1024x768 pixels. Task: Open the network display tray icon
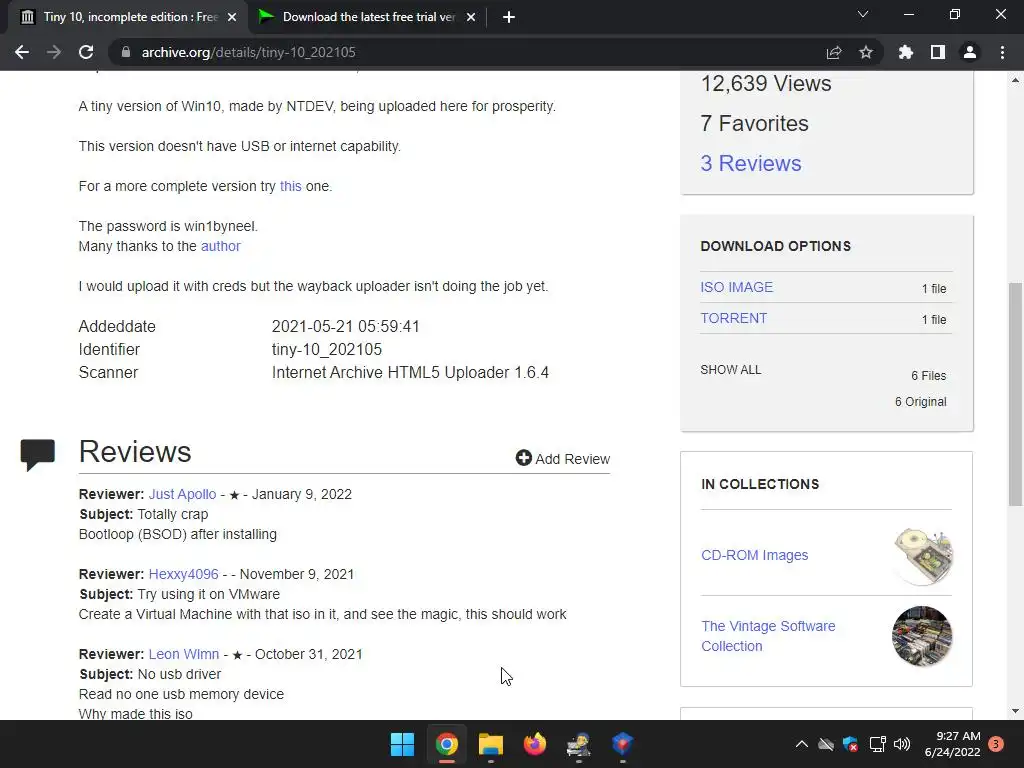point(877,744)
